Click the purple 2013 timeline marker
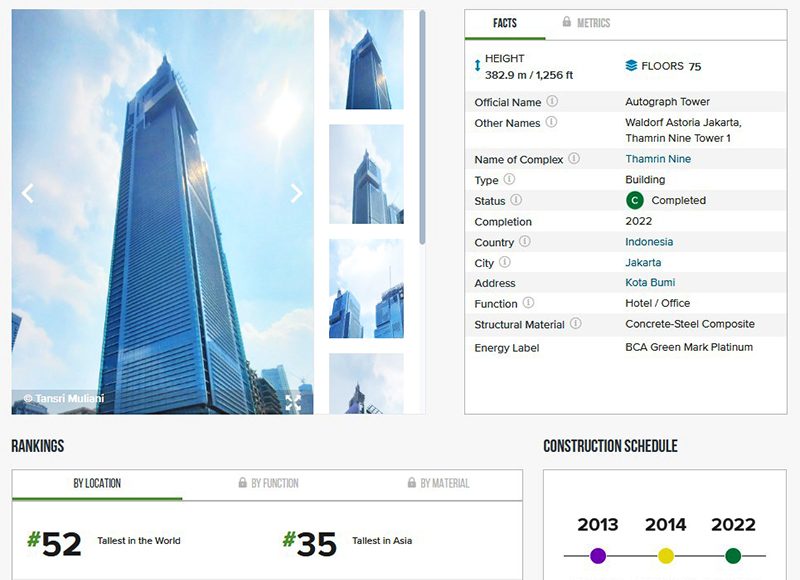The image size is (800, 580). [598, 556]
